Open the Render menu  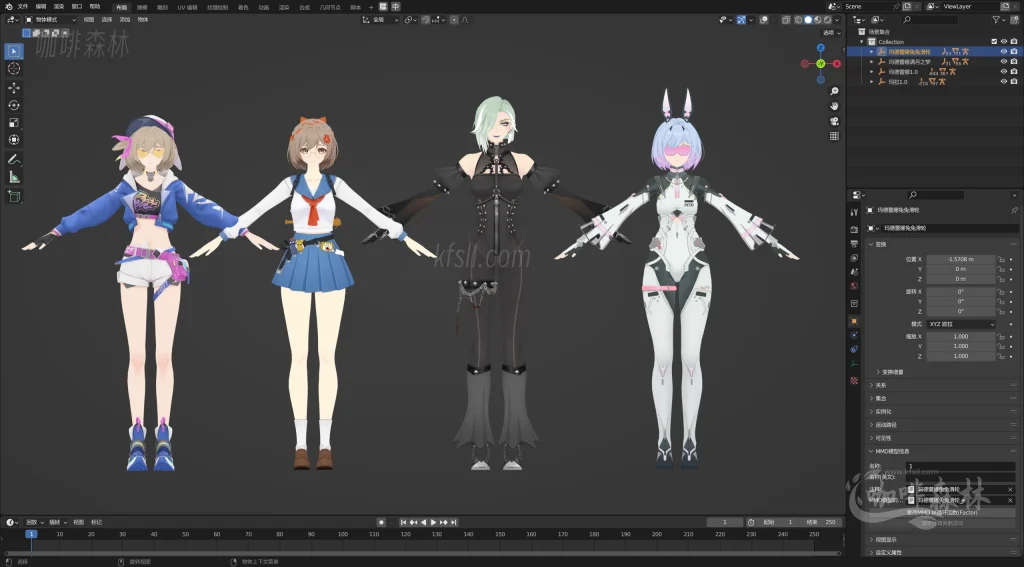pyautogui.click(x=59, y=7)
